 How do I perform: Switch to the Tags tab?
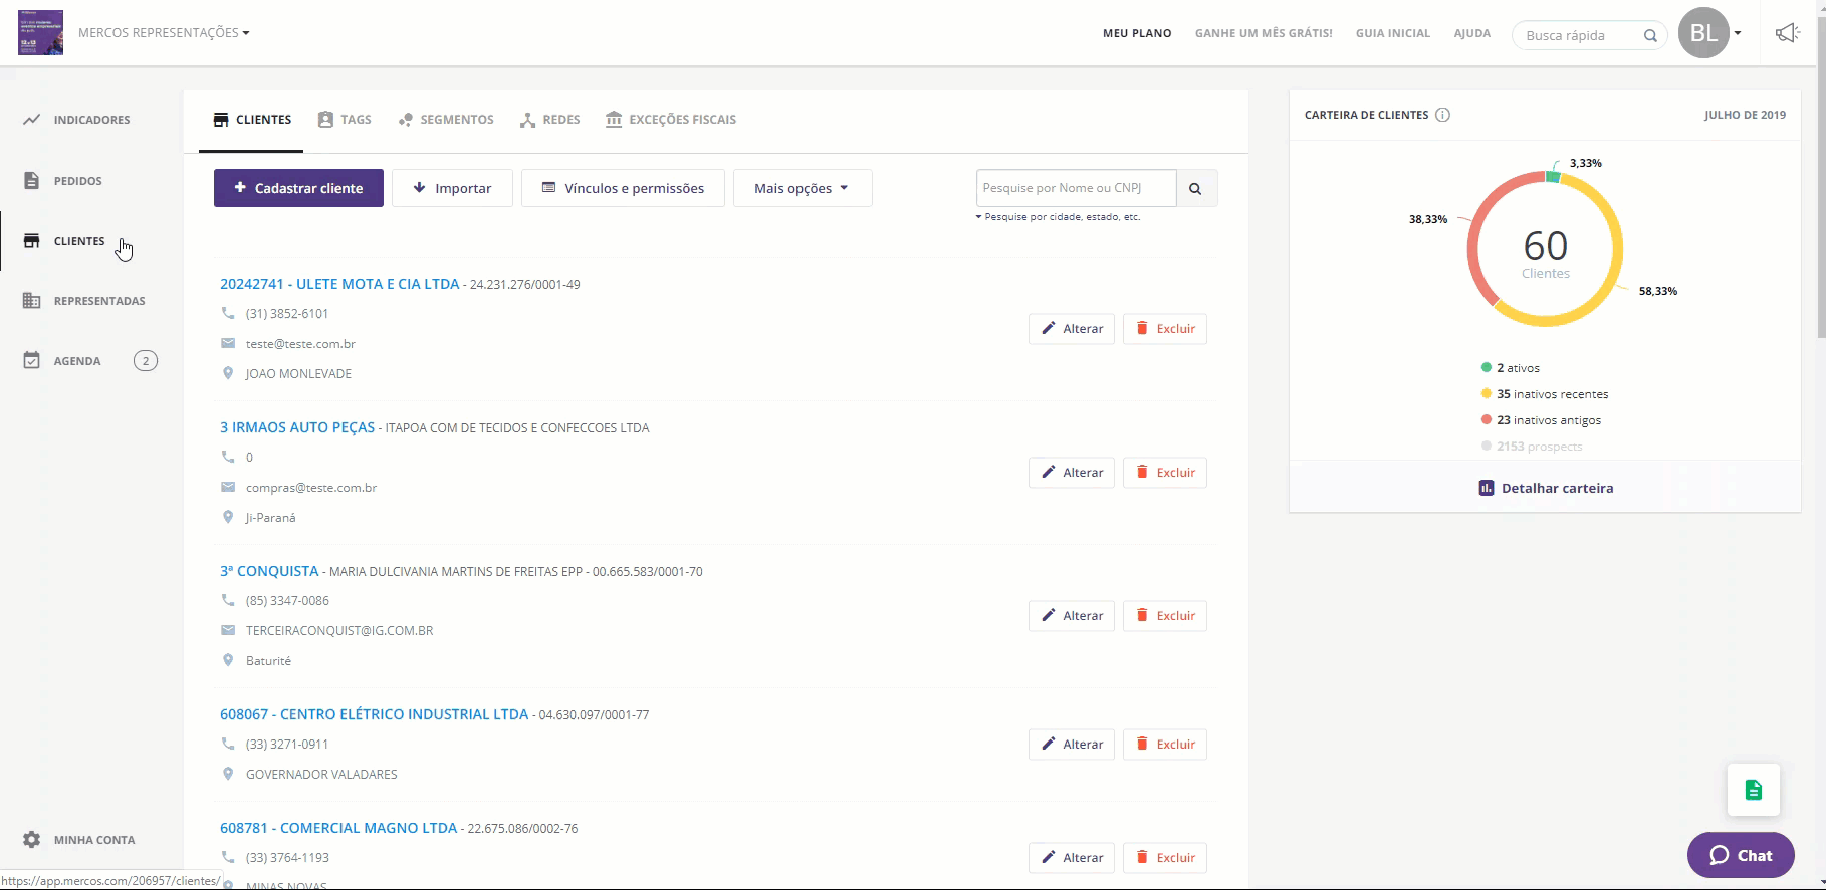coord(345,120)
